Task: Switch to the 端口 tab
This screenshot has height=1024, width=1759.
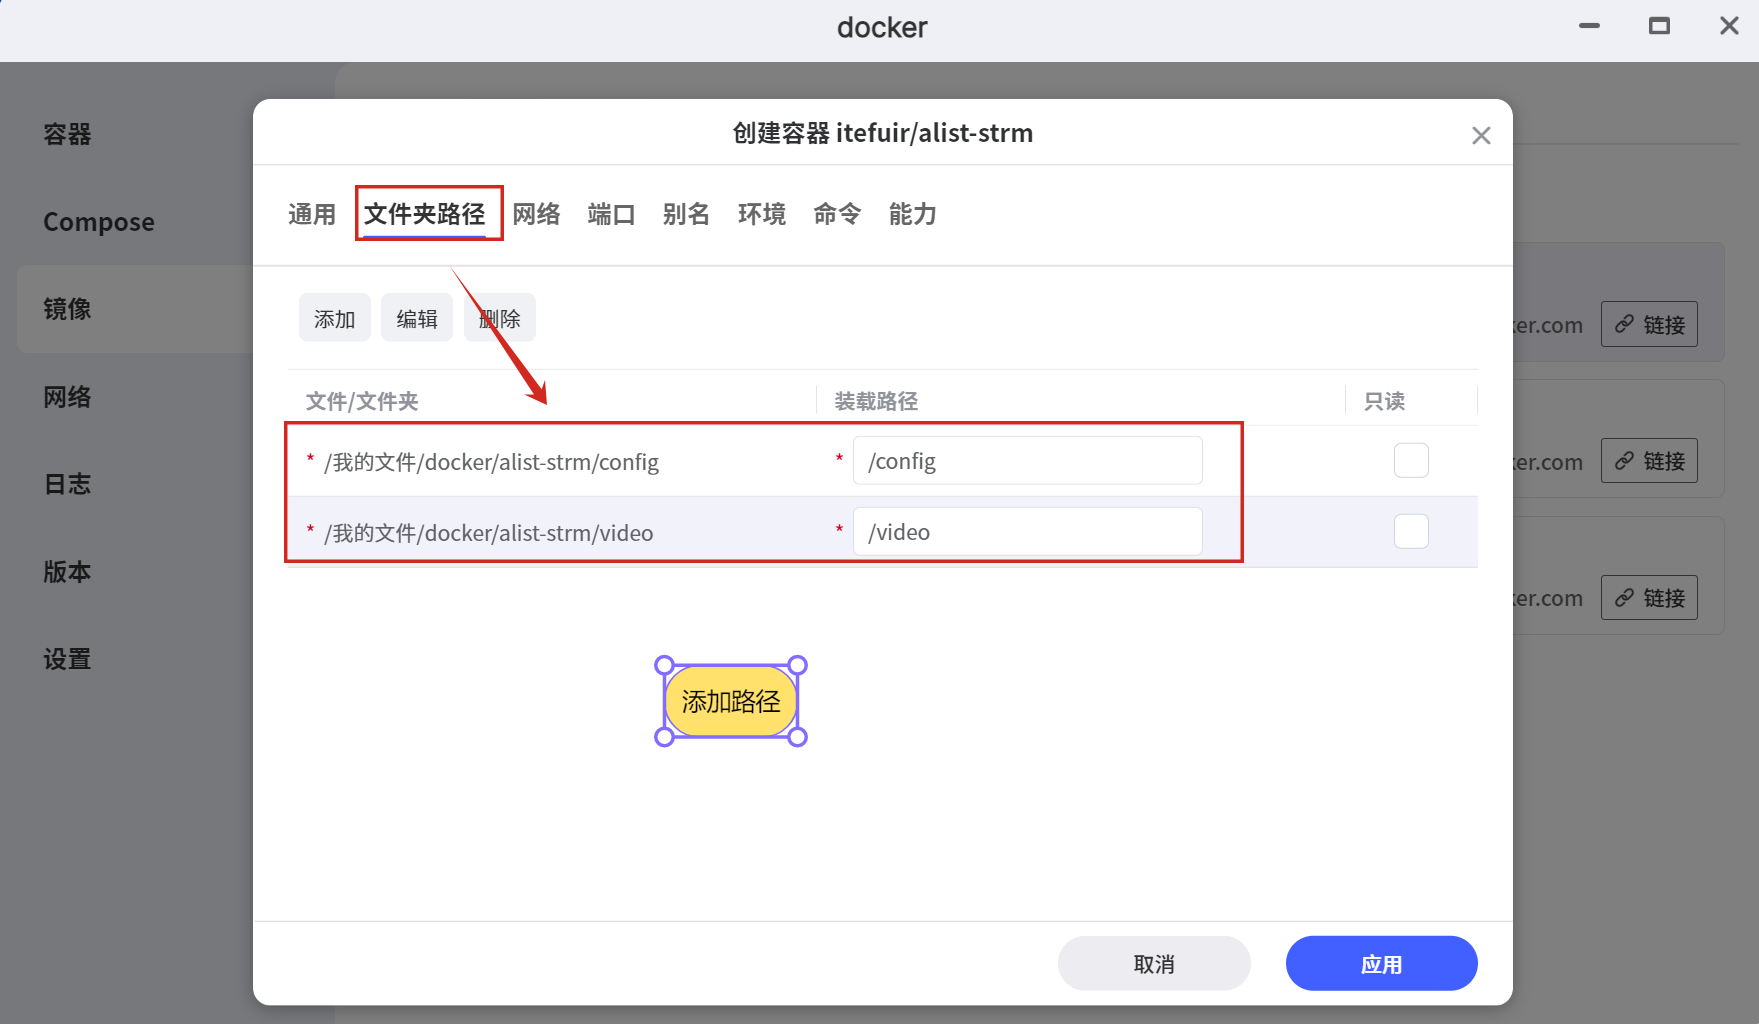Action: click(x=611, y=215)
